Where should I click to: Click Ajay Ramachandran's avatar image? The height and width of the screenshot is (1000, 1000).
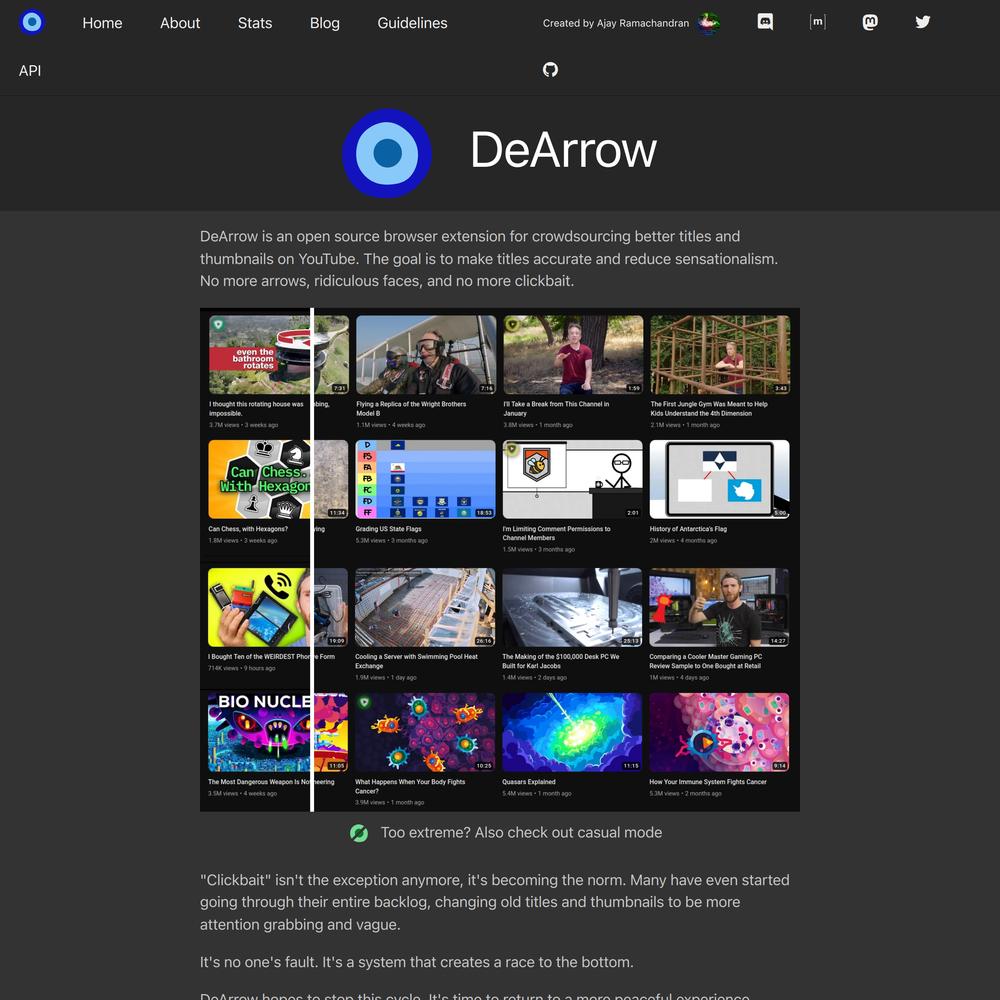click(708, 23)
